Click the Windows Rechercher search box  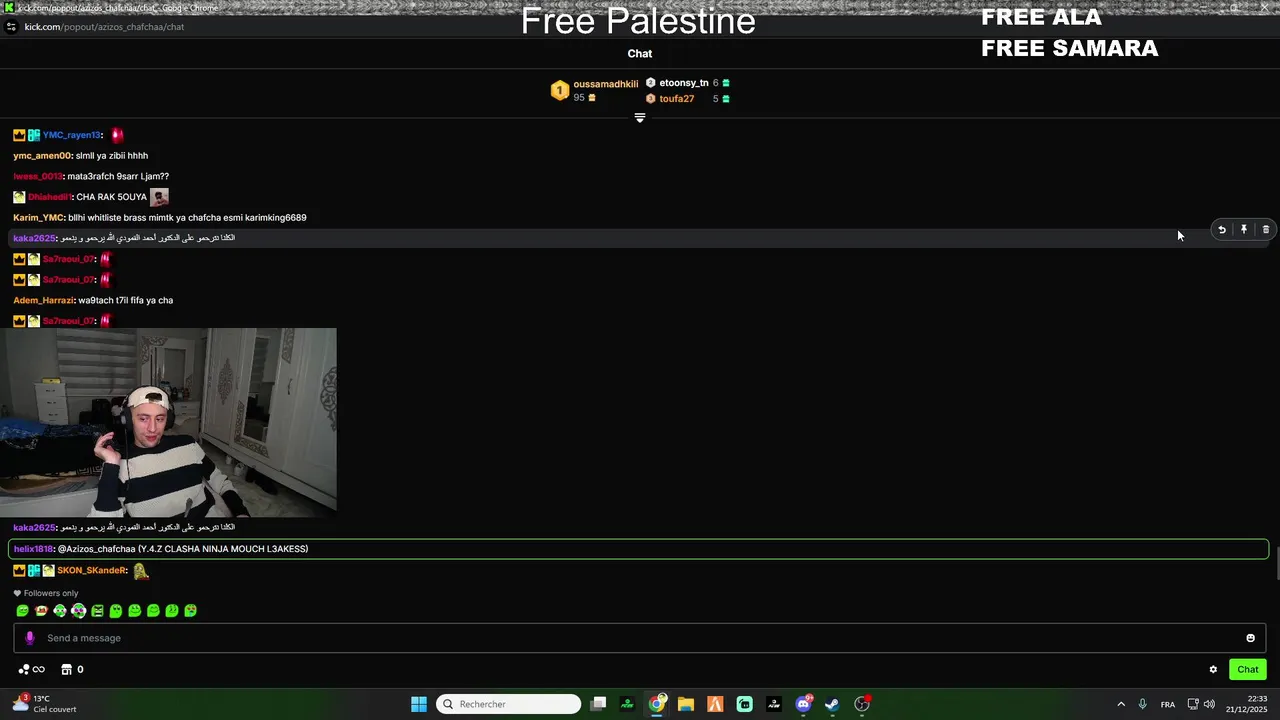(509, 704)
